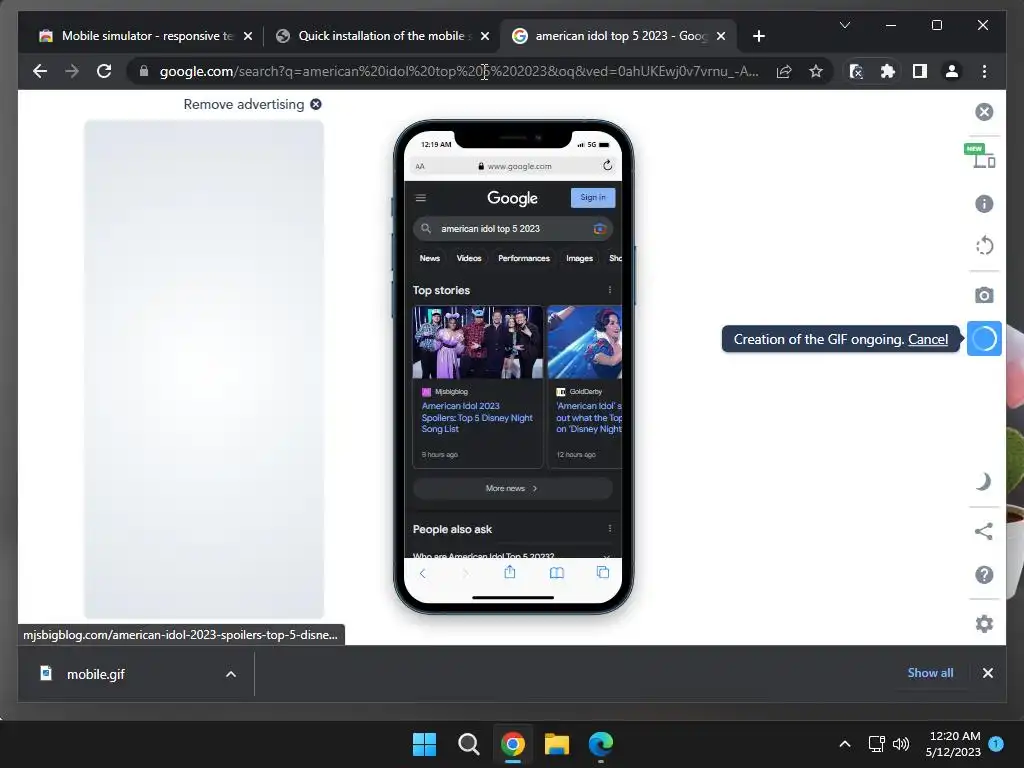Tap the simulated Safari back arrow
The width and height of the screenshot is (1024, 768).
tap(423, 573)
